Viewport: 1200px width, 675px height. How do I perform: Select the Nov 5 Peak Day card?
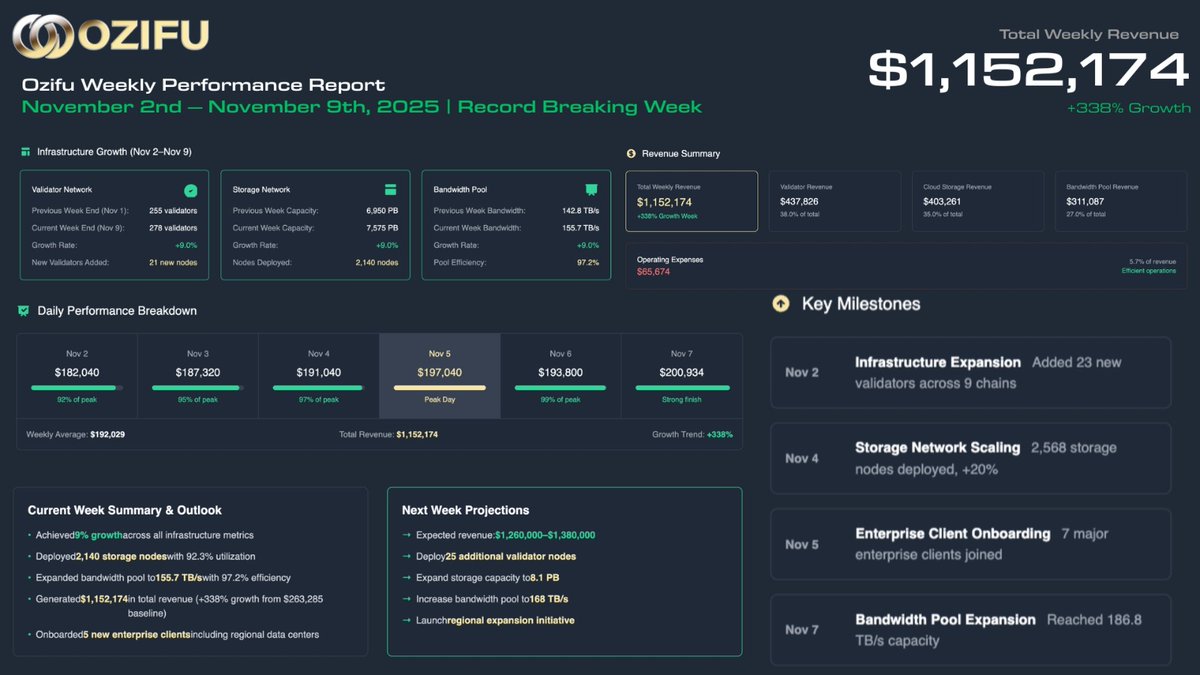439,375
